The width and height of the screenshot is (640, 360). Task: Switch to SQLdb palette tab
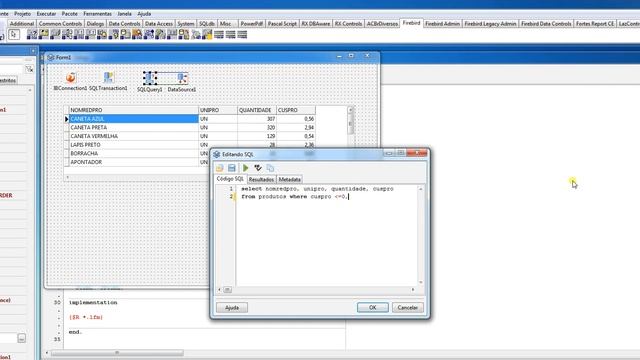(207, 24)
